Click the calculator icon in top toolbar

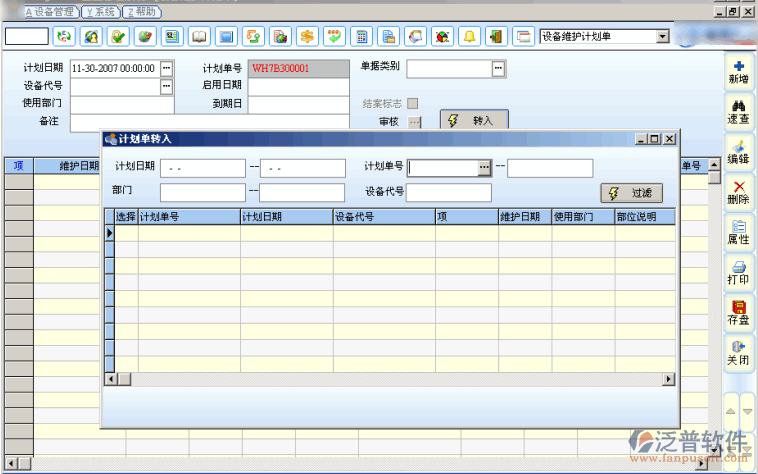361,37
